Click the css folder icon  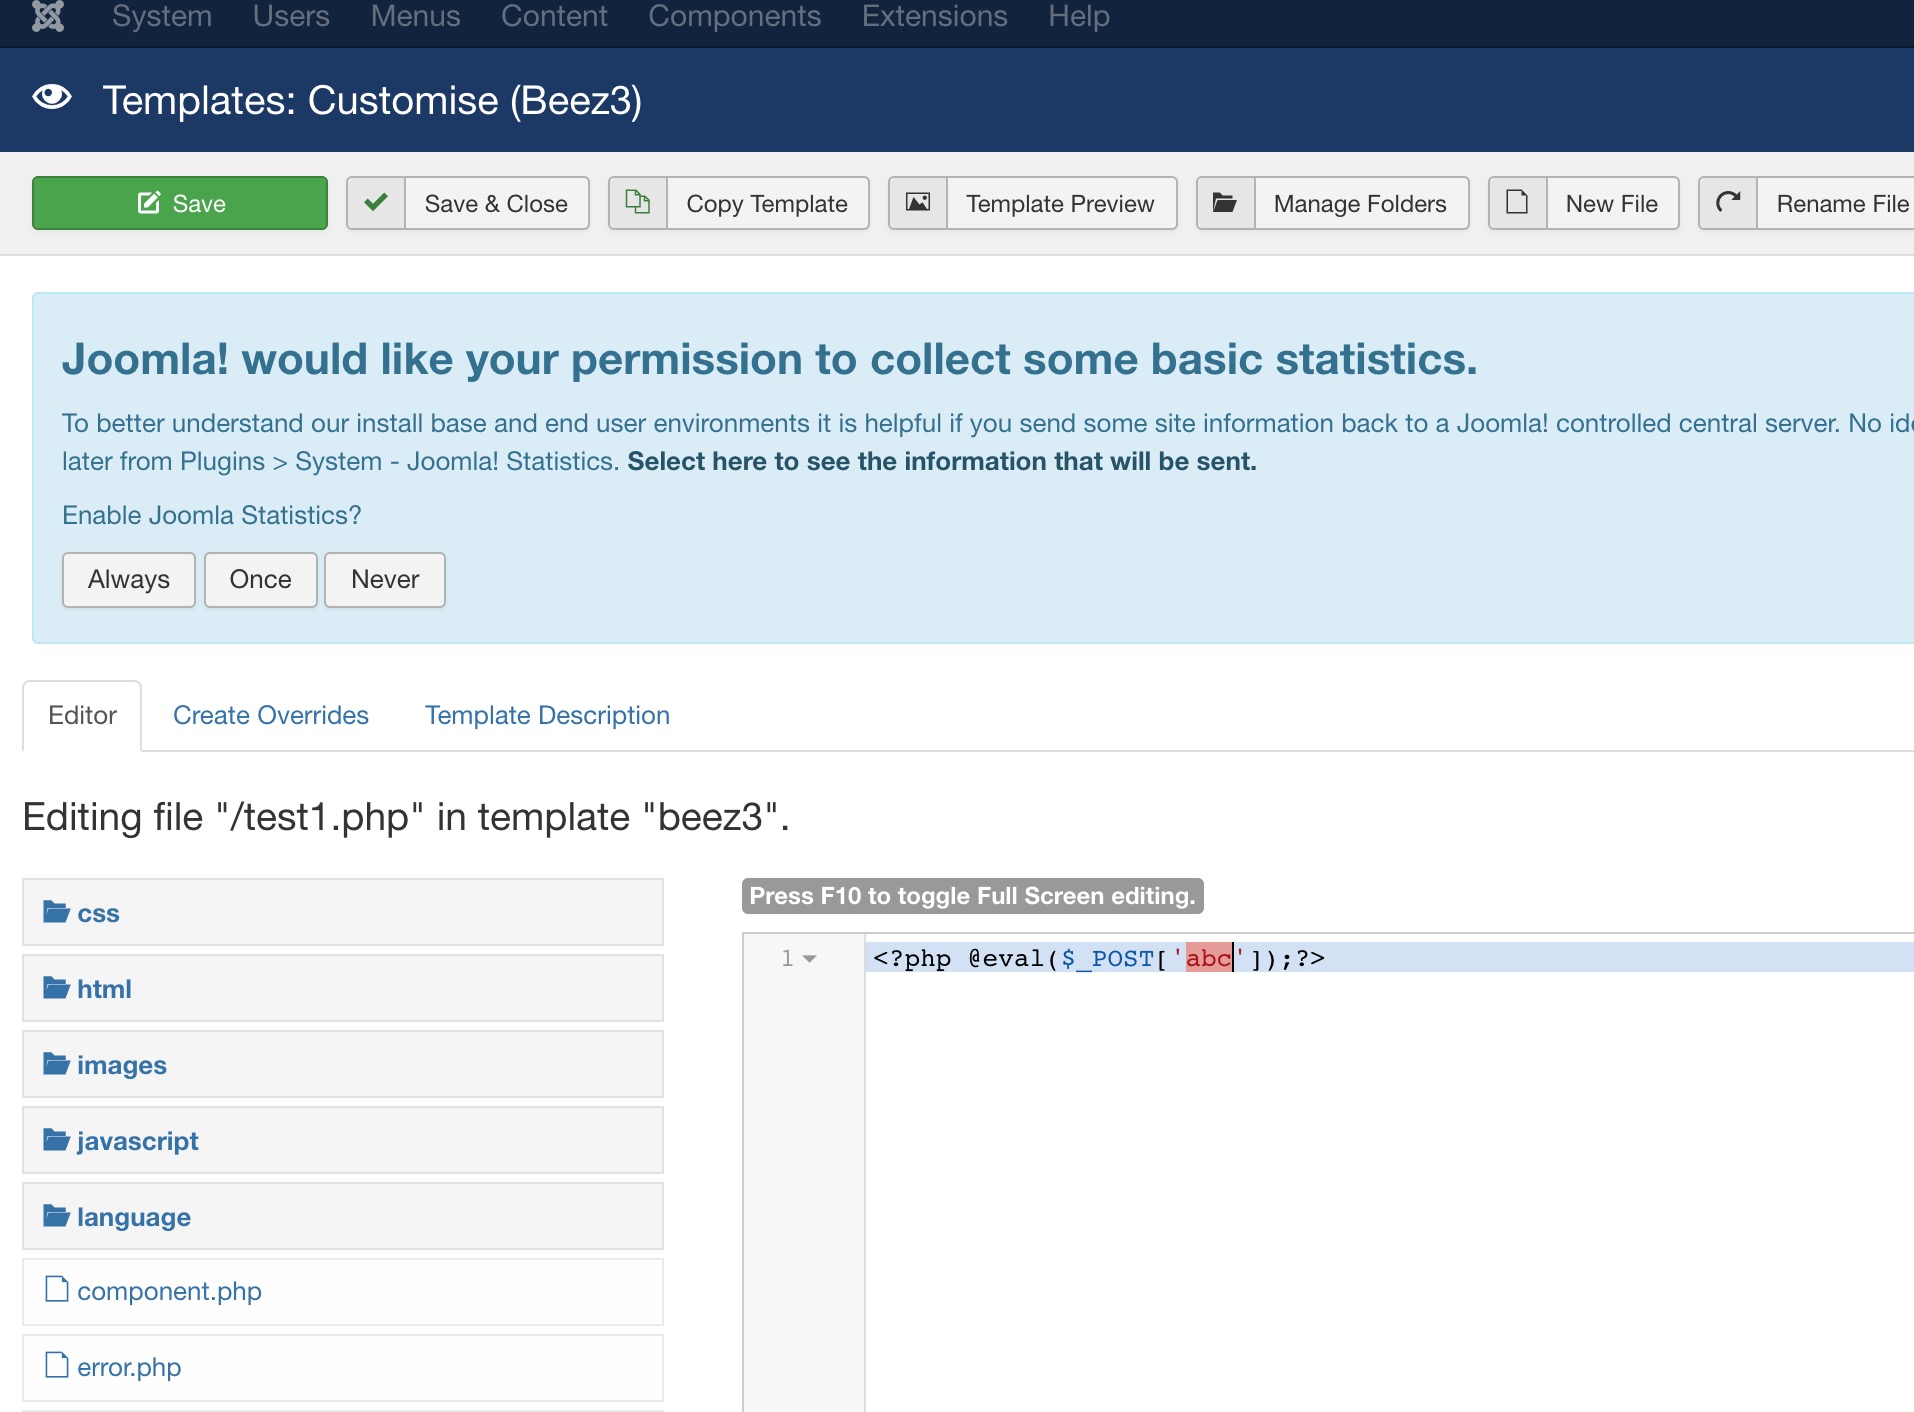tap(56, 912)
